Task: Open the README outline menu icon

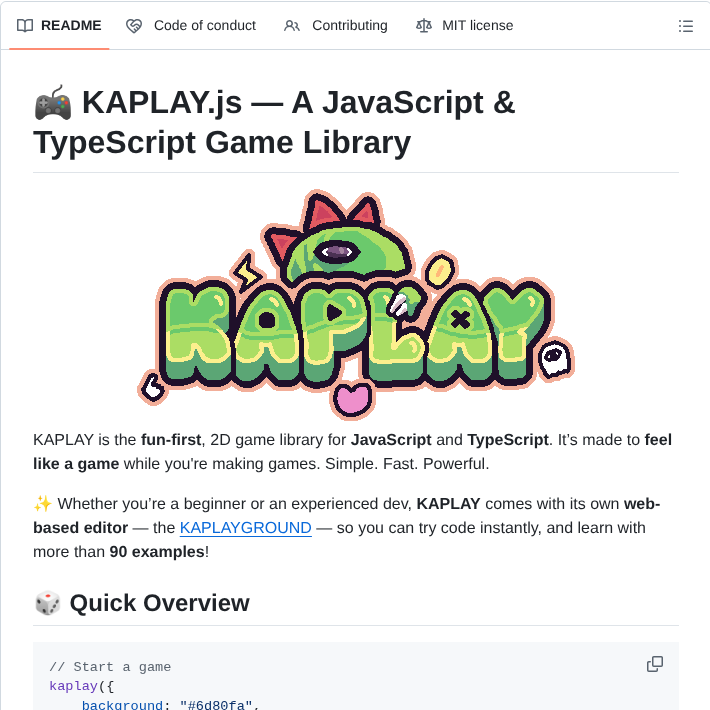Action: 686,26
